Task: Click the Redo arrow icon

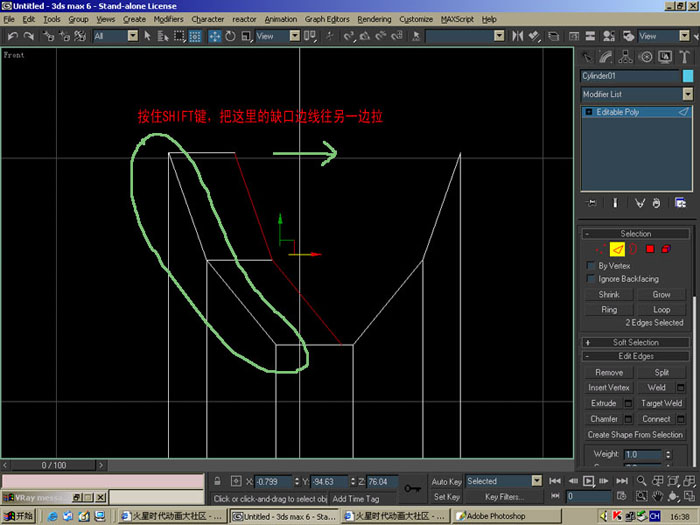Action: 29,36
